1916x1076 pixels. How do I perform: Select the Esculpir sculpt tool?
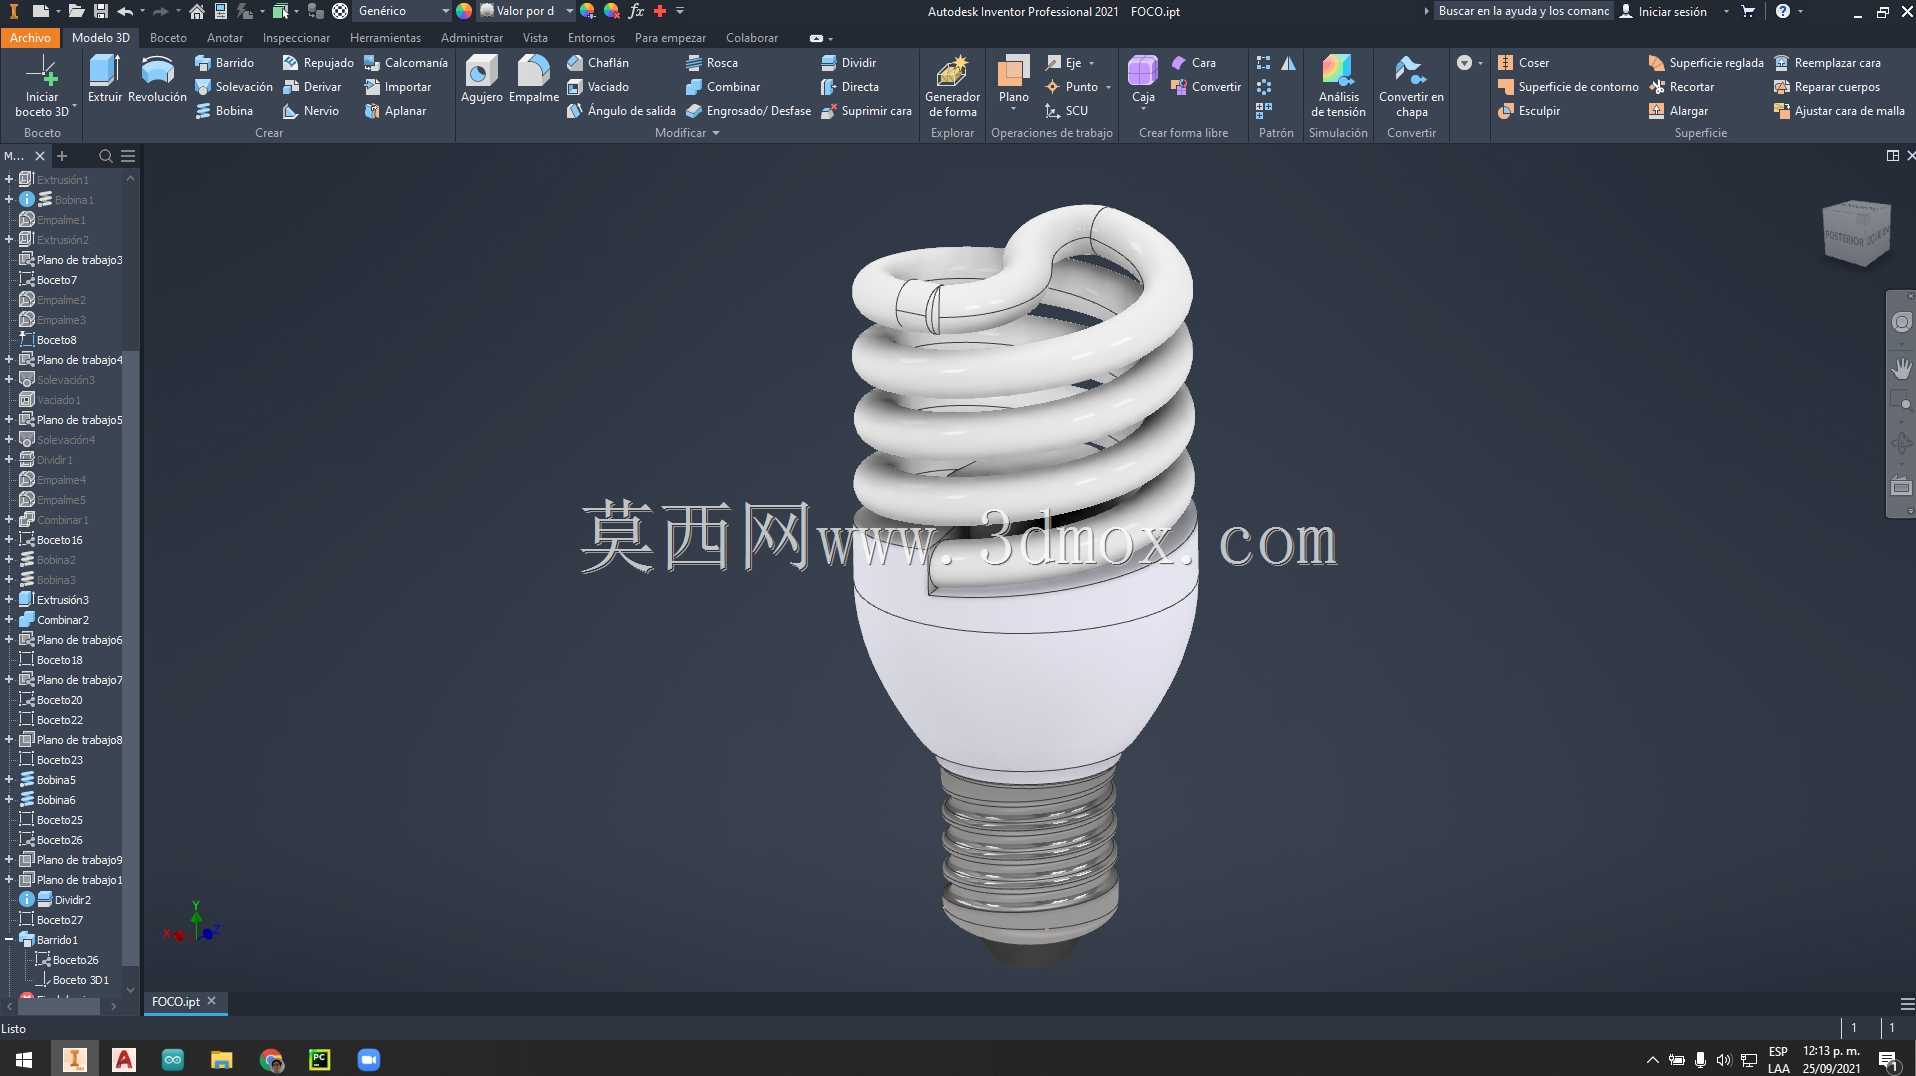pyautogui.click(x=1528, y=110)
